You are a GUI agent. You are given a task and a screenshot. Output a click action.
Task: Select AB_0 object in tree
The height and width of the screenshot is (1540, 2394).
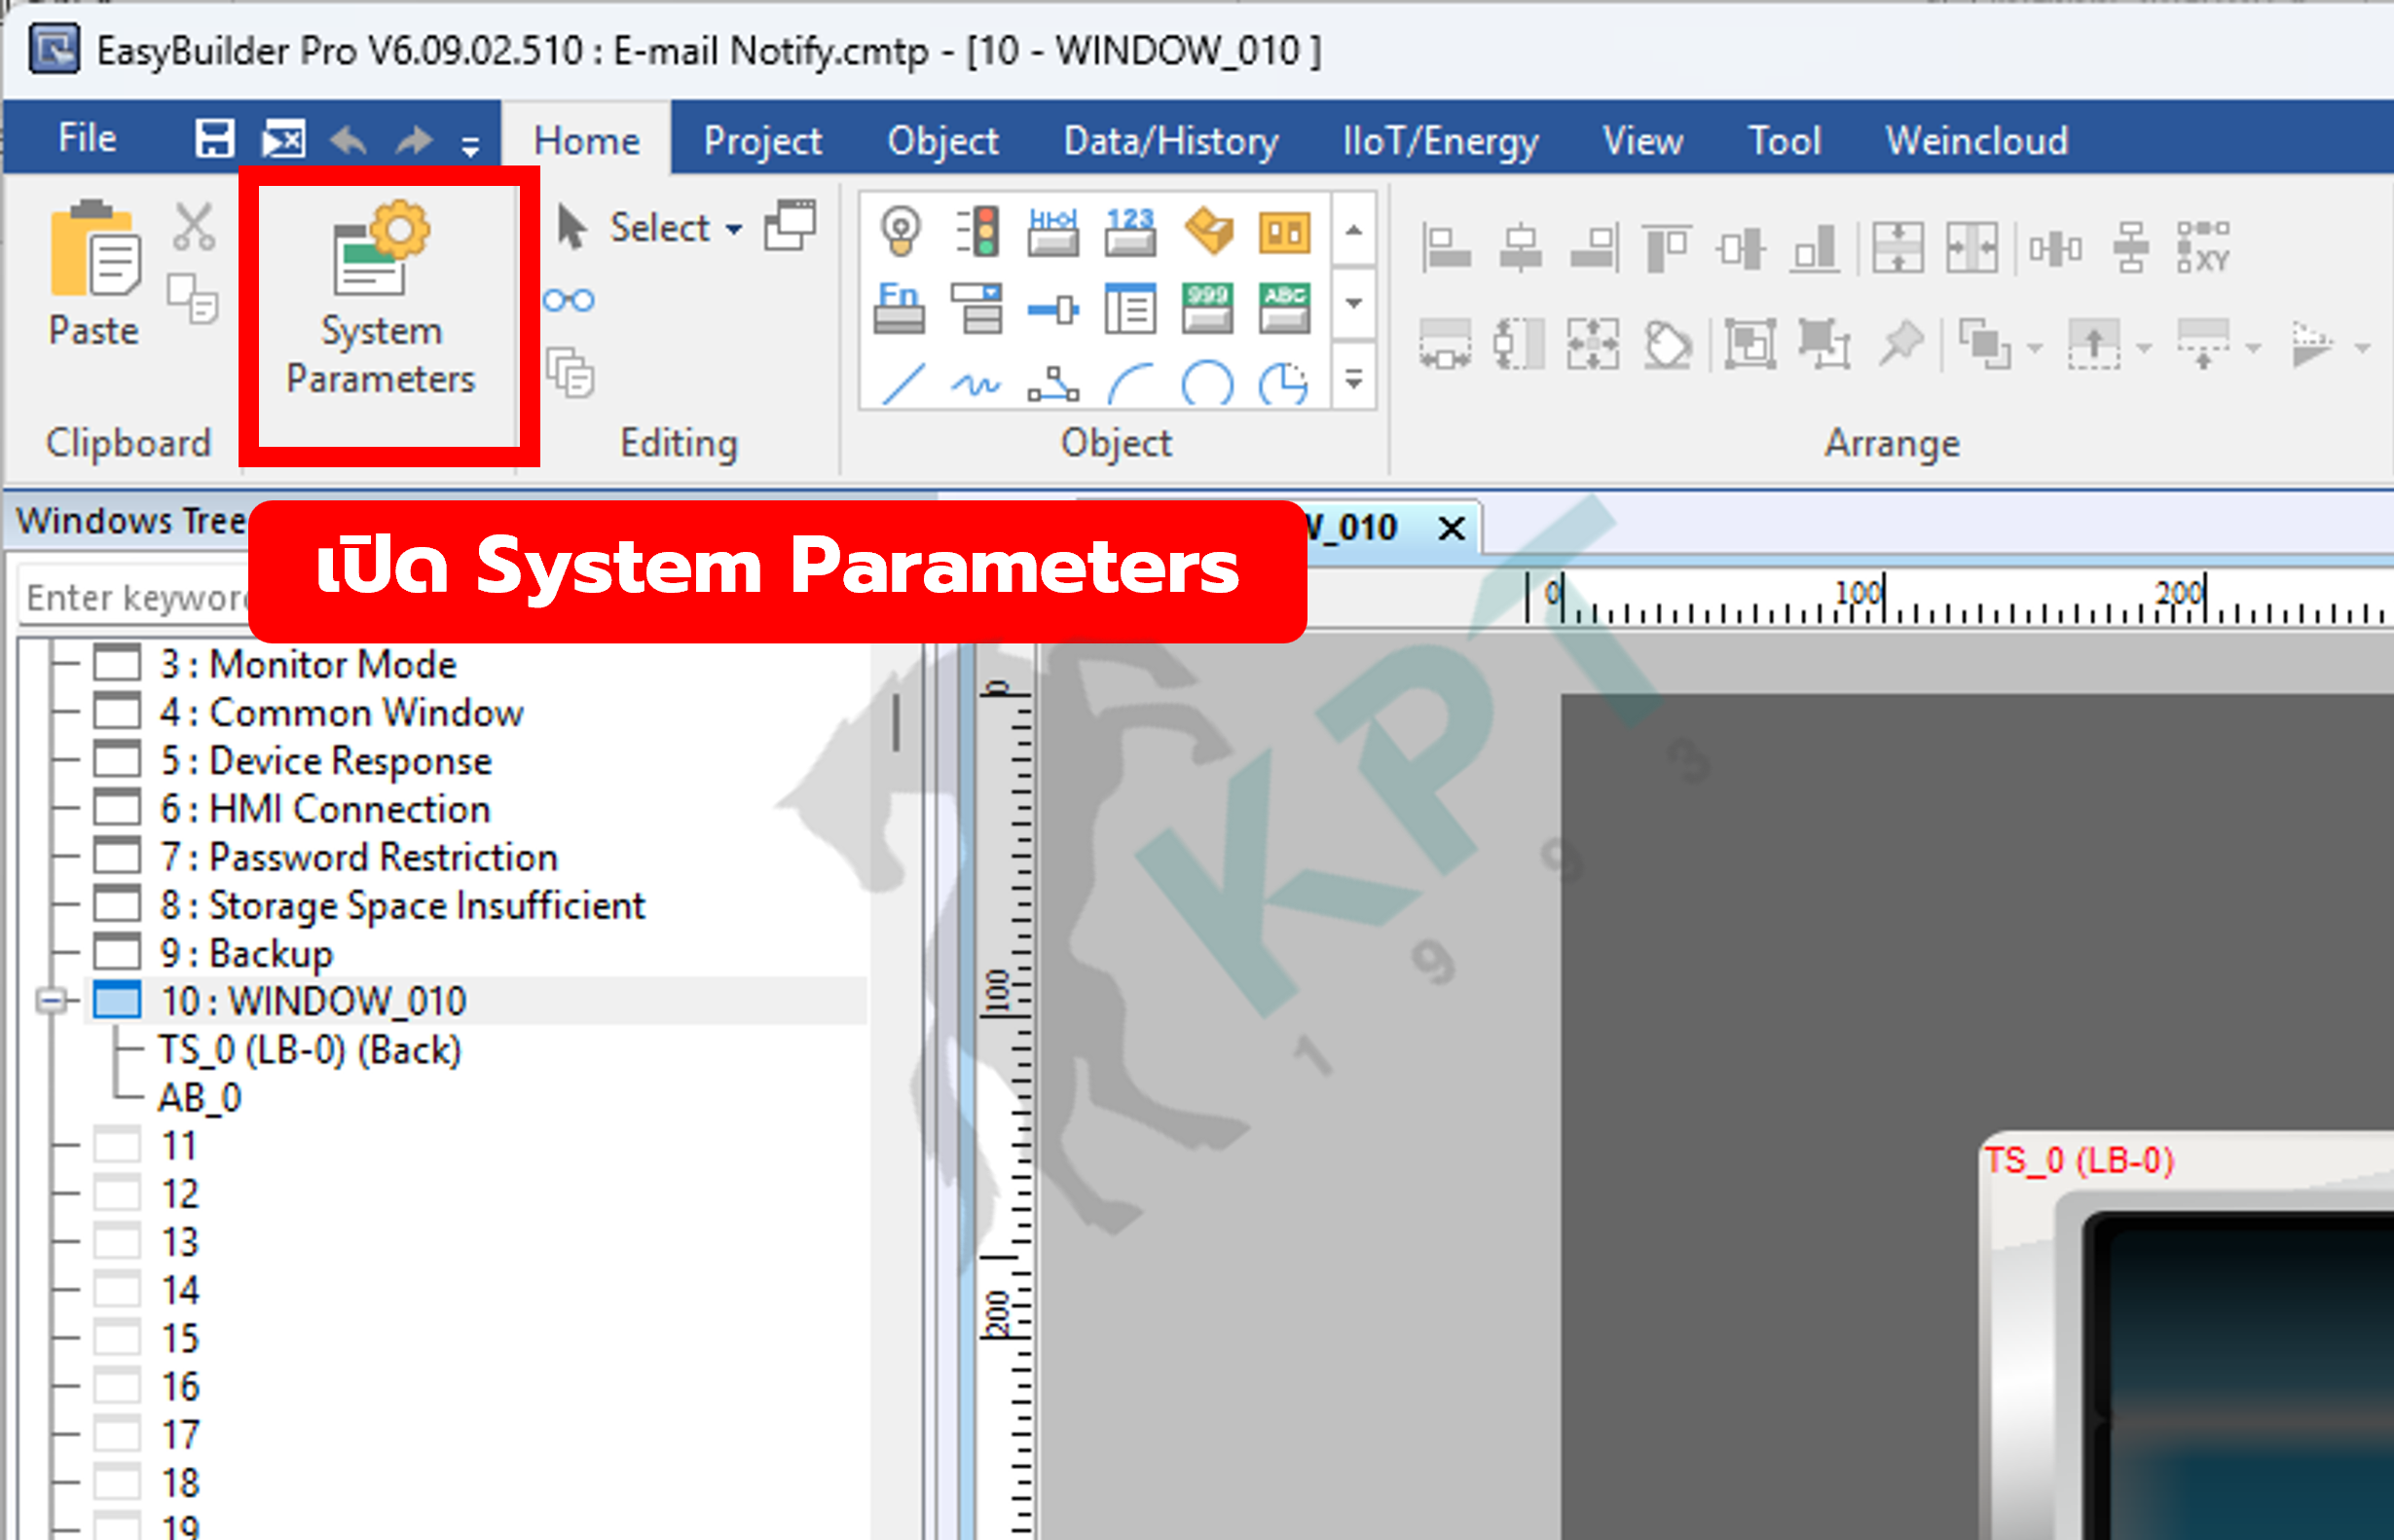coord(200,1098)
